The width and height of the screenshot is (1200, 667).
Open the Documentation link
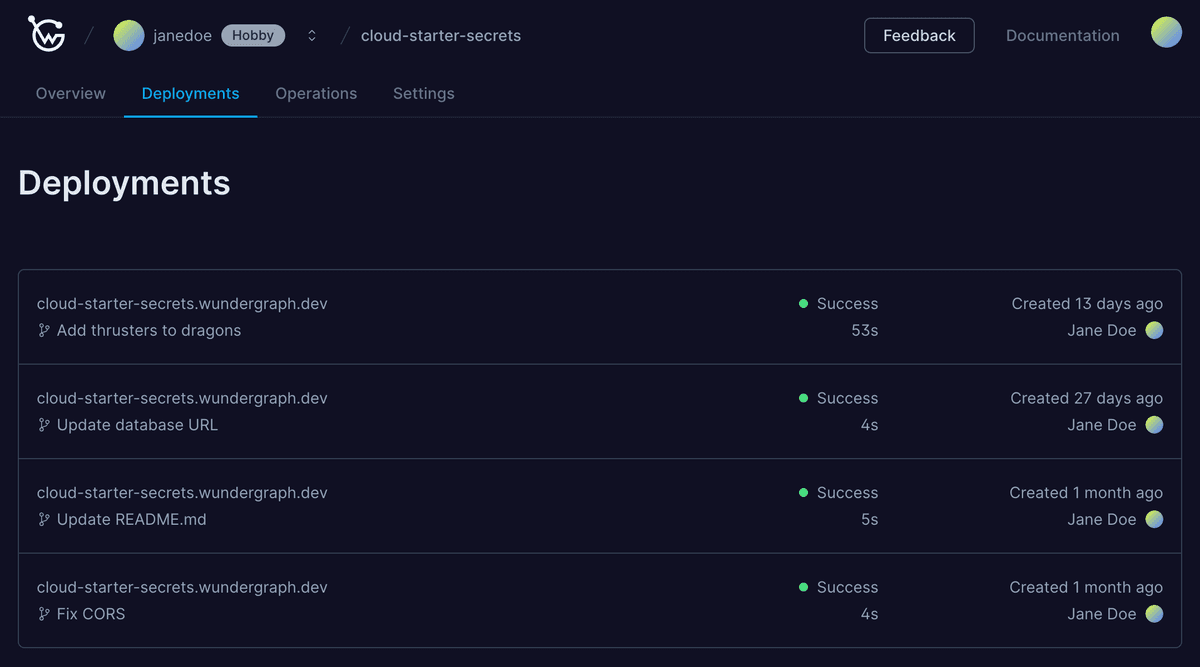click(1062, 35)
